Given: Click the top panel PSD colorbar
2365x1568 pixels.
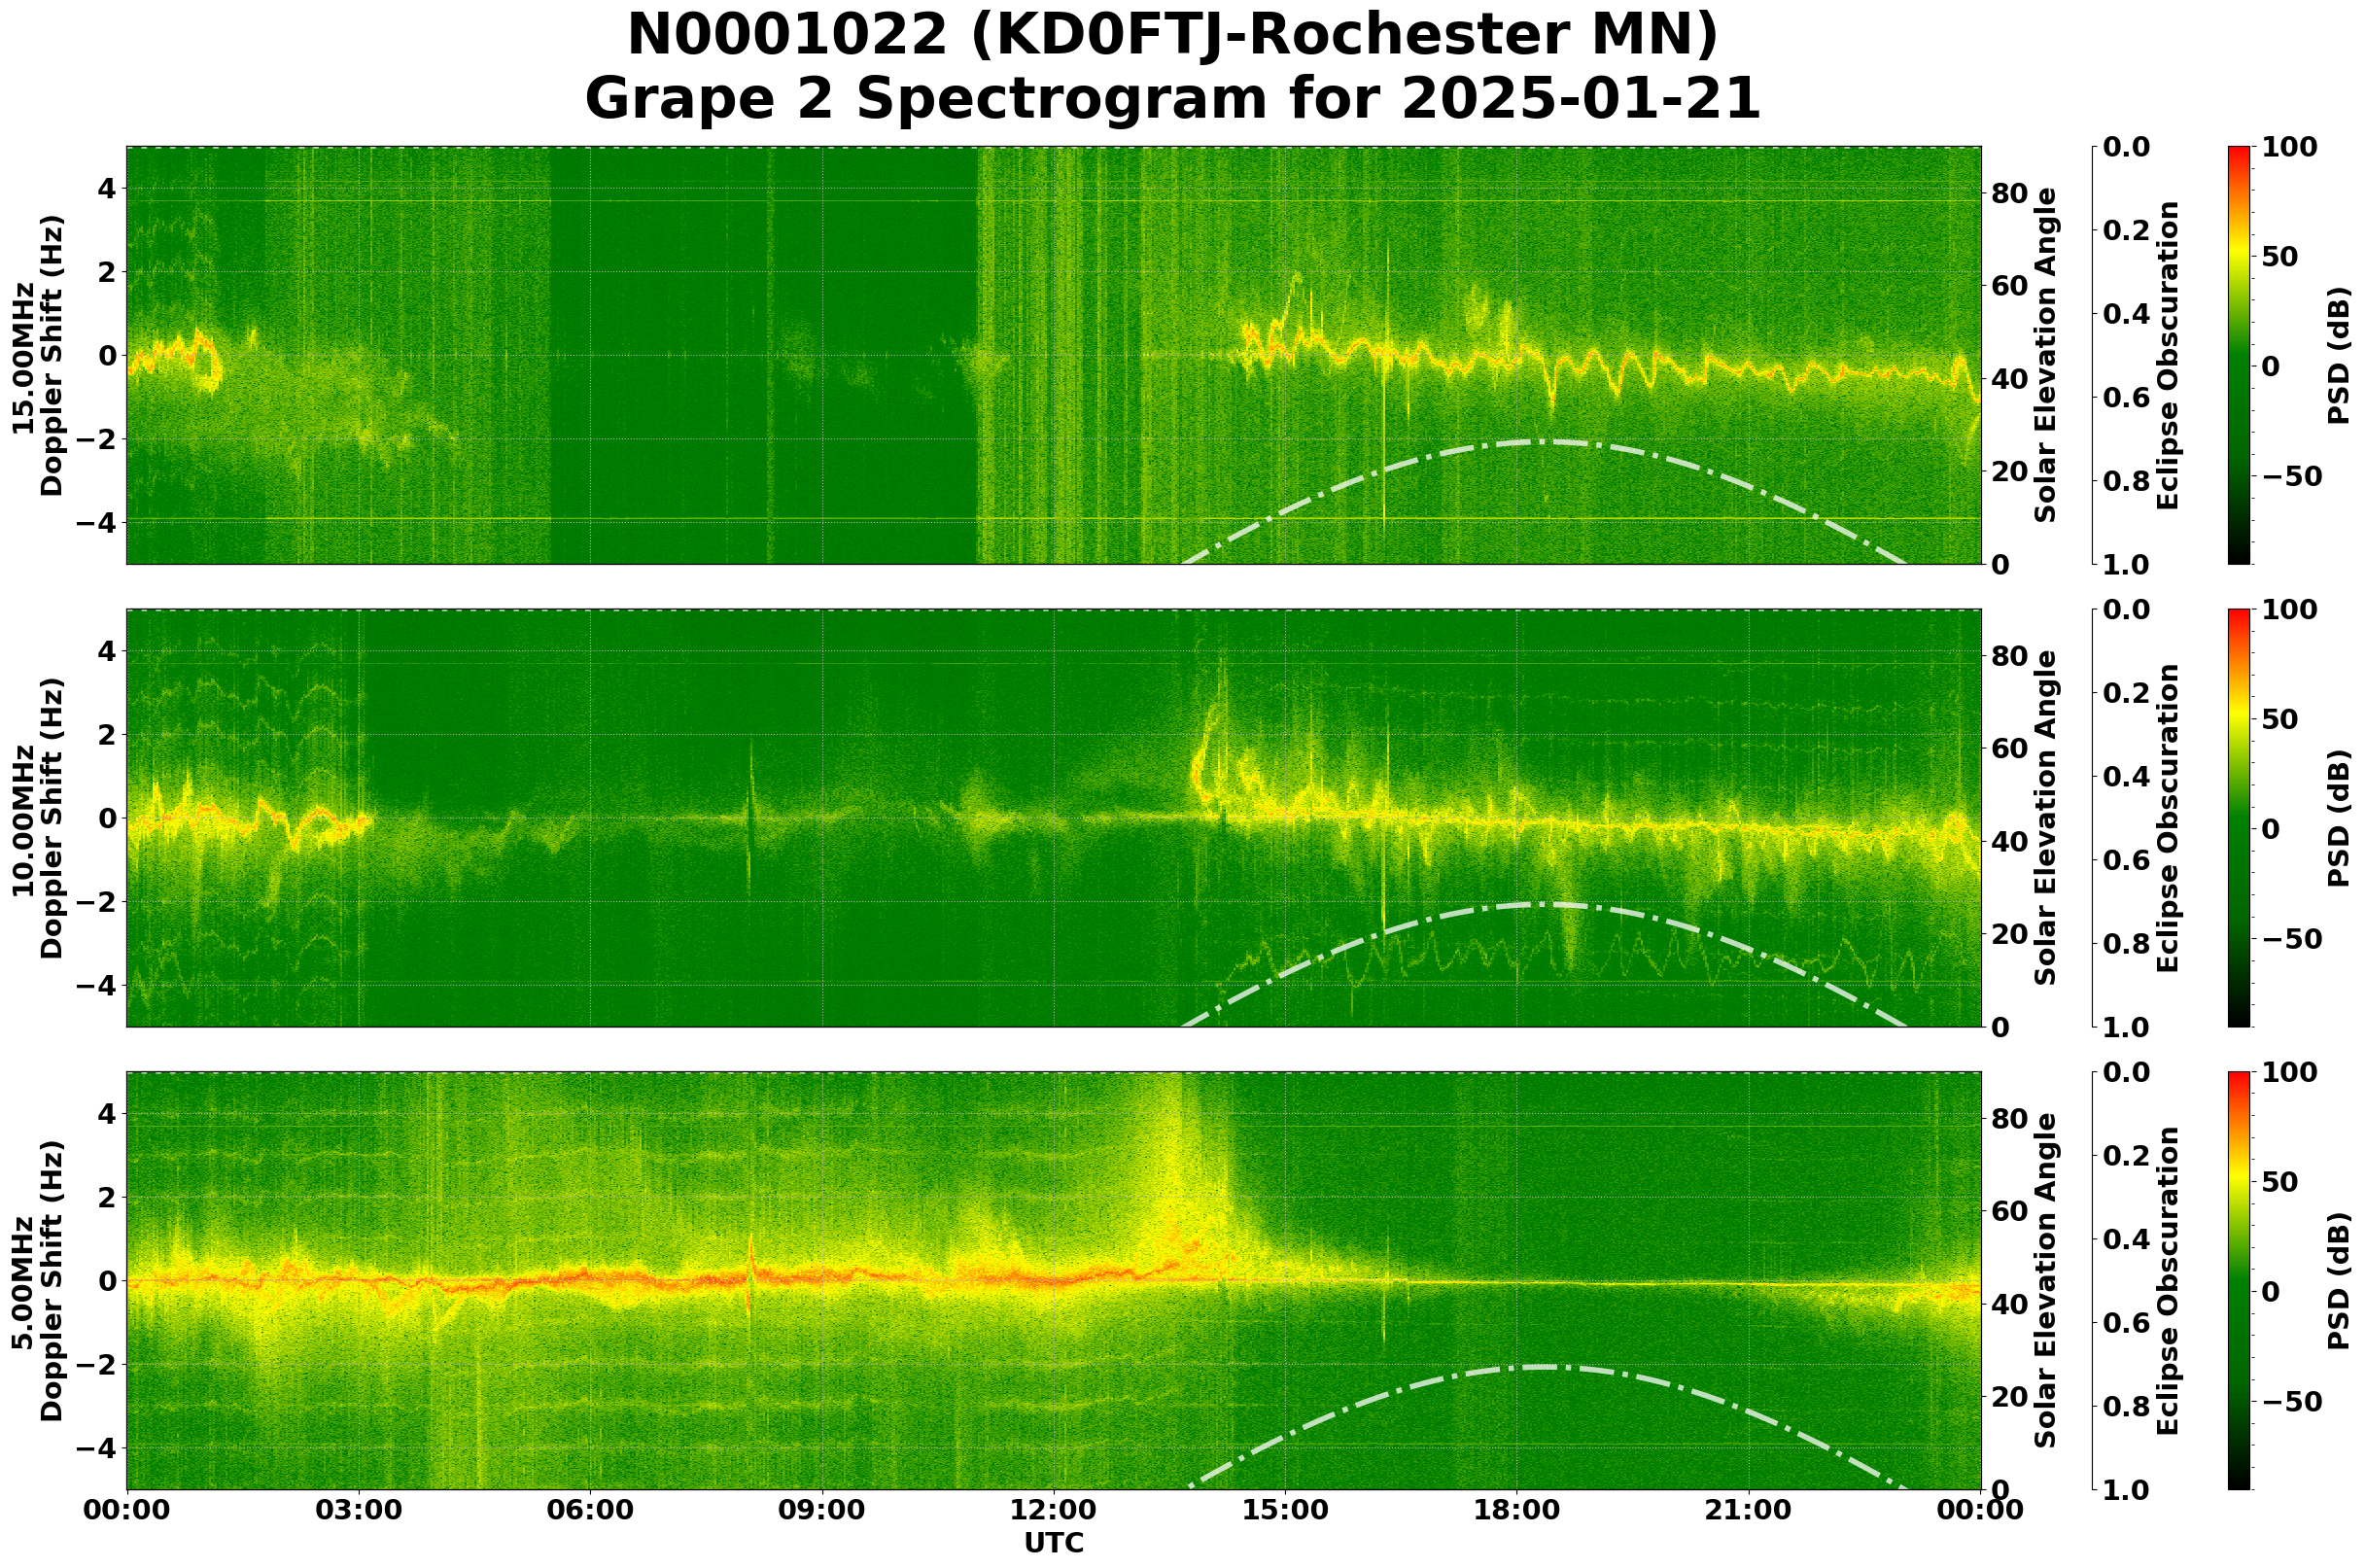Looking at the screenshot, I should [2239, 355].
